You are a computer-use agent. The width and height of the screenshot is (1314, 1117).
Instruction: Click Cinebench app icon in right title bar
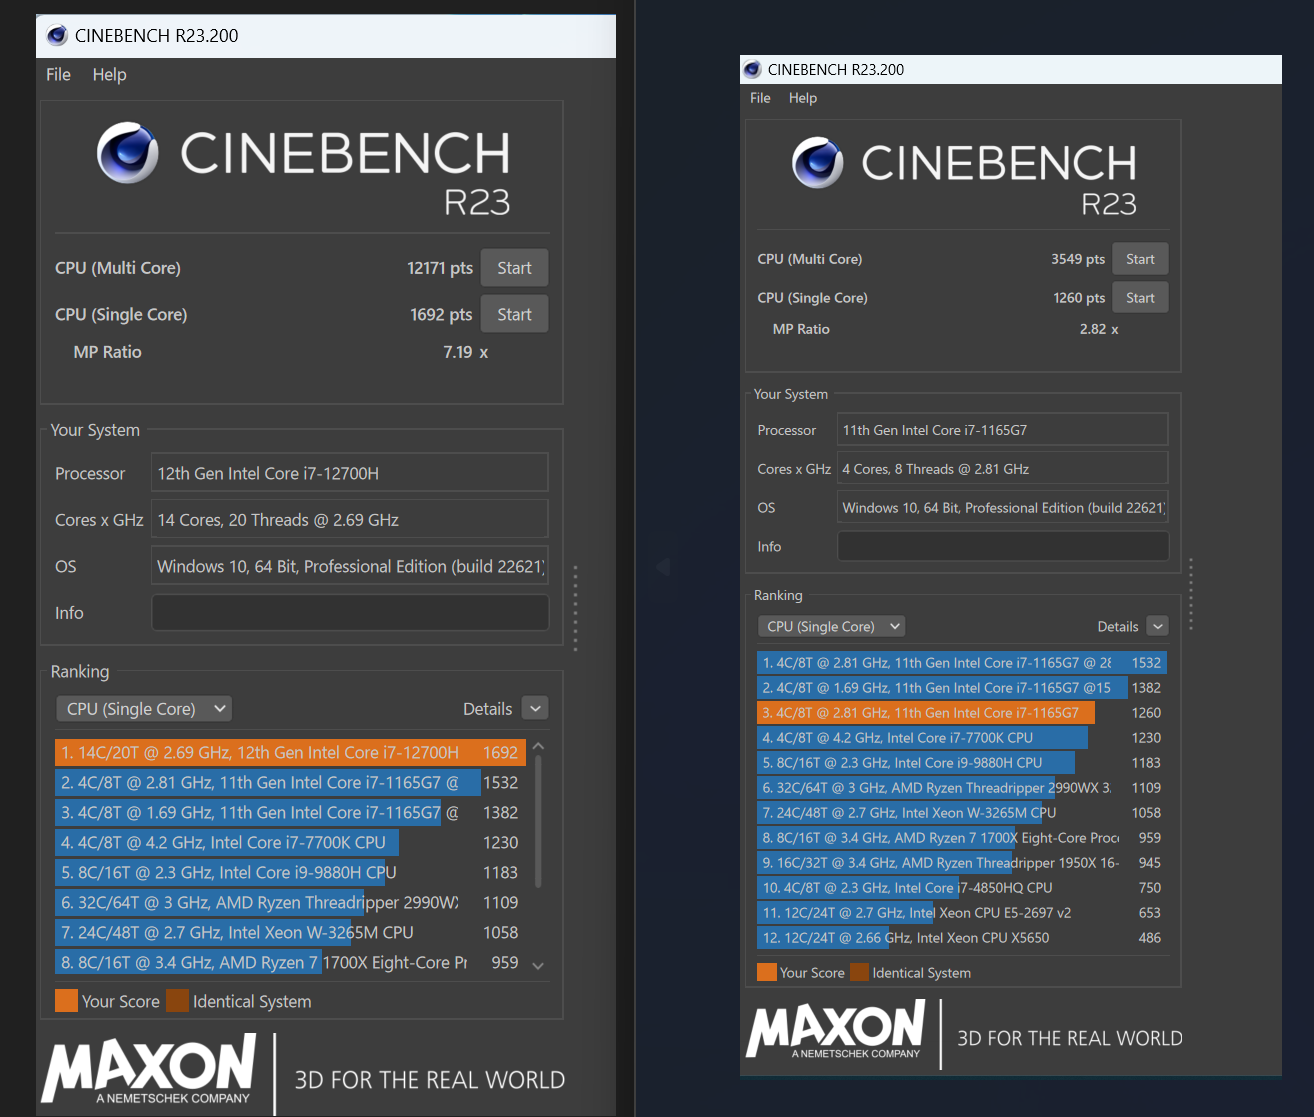pos(752,69)
